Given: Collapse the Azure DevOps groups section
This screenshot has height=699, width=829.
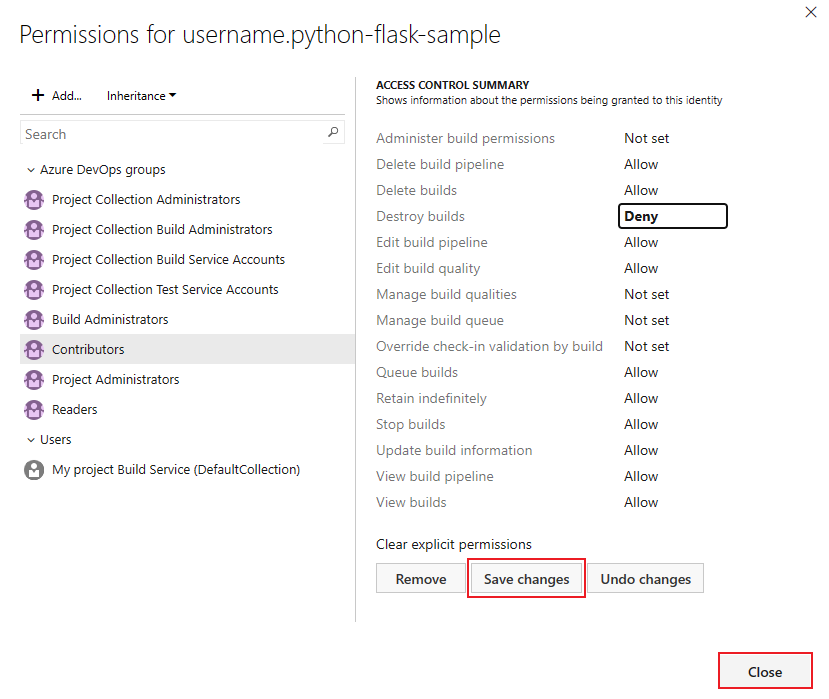Looking at the screenshot, I should pos(31,170).
